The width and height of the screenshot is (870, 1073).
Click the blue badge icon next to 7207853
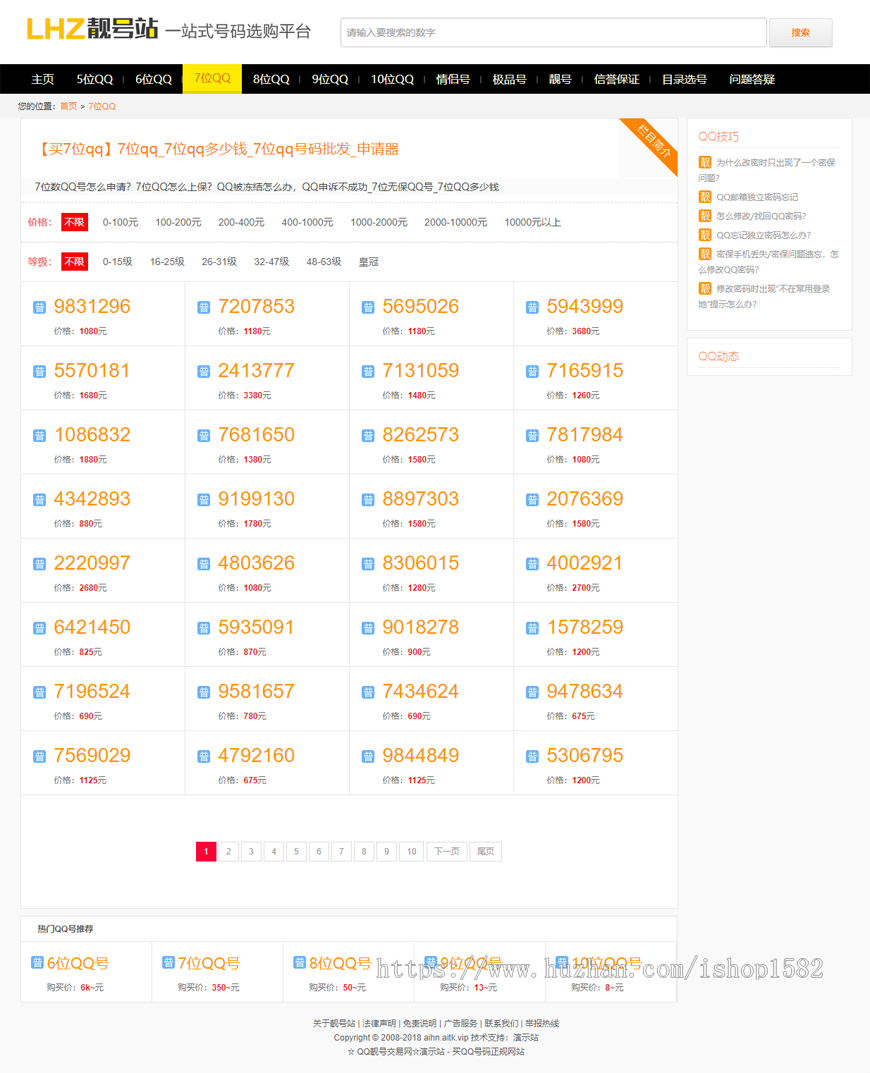coord(204,307)
